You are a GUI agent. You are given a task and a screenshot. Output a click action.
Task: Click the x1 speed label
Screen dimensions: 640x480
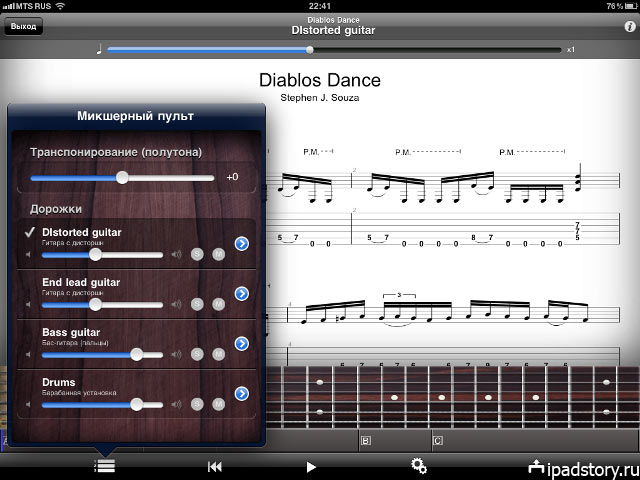point(571,49)
